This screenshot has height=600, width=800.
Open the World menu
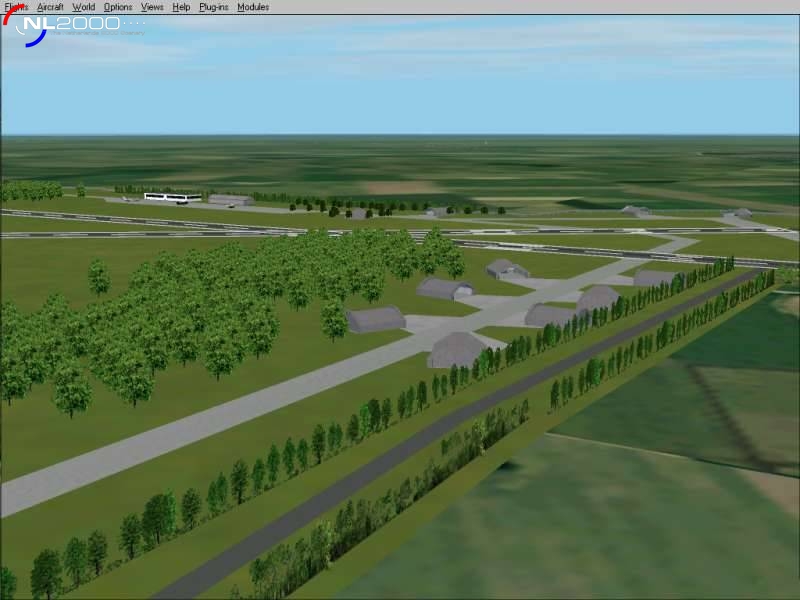pyautogui.click(x=84, y=7)
